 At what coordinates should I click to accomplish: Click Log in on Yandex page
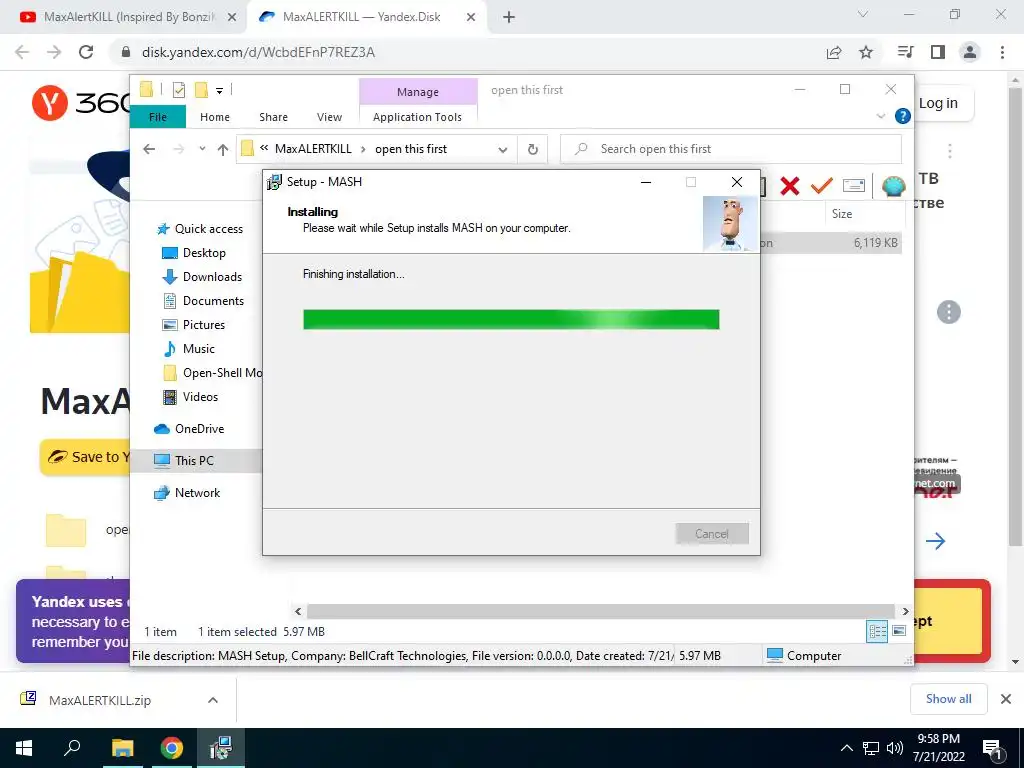point(938,103)
